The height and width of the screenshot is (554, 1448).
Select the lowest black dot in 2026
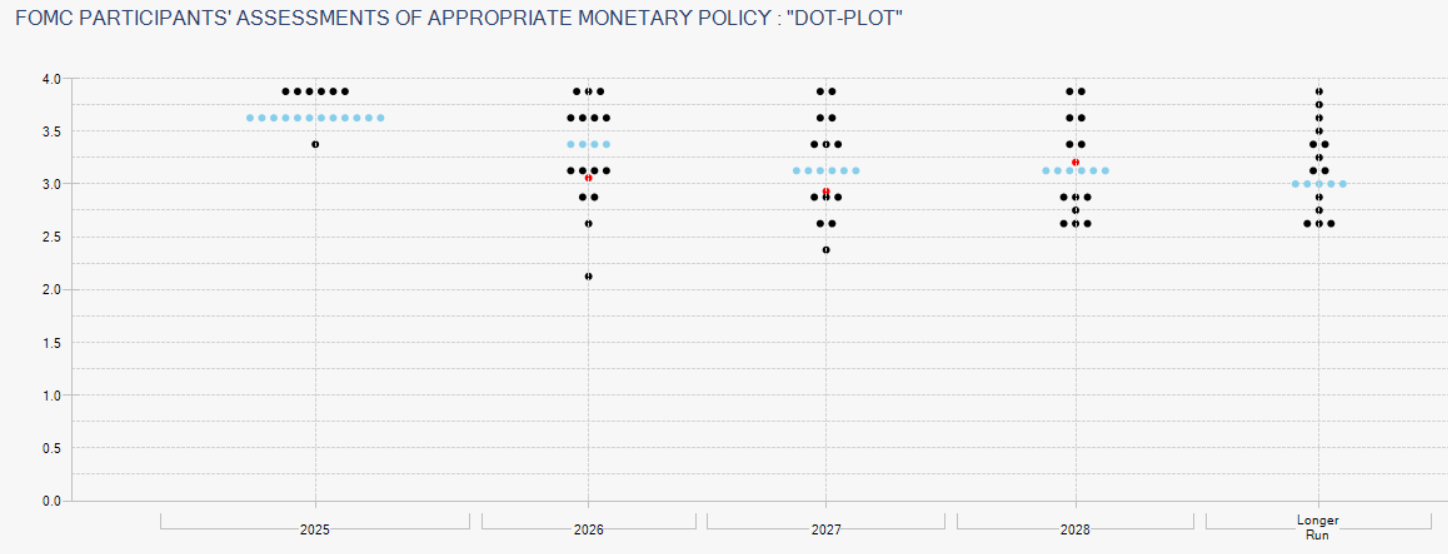(588, 276)
